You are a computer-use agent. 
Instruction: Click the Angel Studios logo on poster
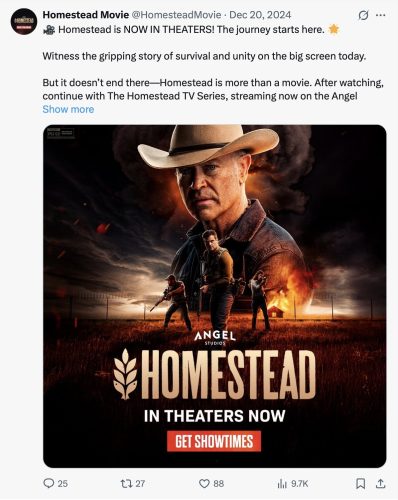[x=215, y=338]
